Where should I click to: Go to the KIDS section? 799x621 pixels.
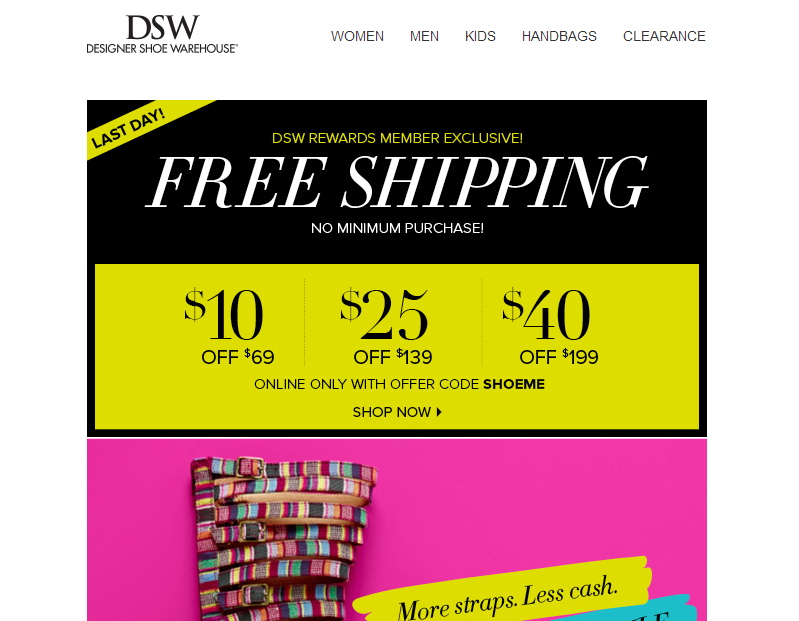480,36
